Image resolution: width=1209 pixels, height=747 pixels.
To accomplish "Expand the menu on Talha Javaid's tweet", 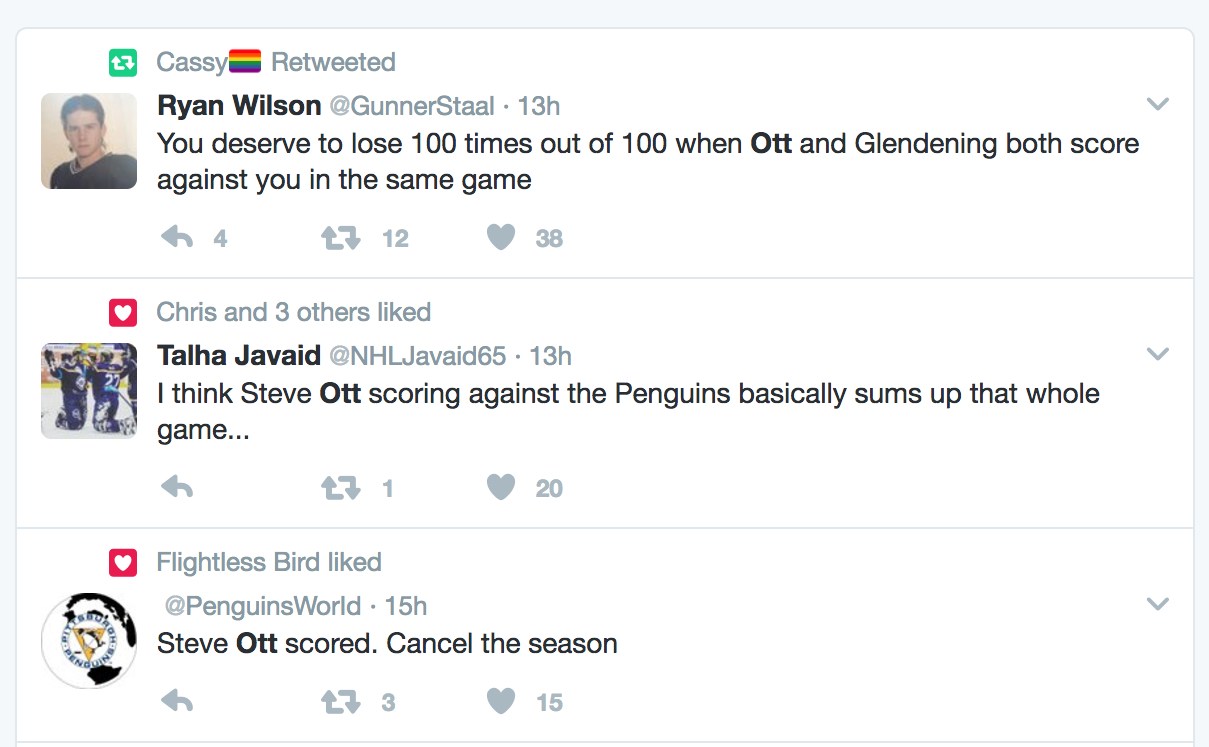I will point(1157,354).
